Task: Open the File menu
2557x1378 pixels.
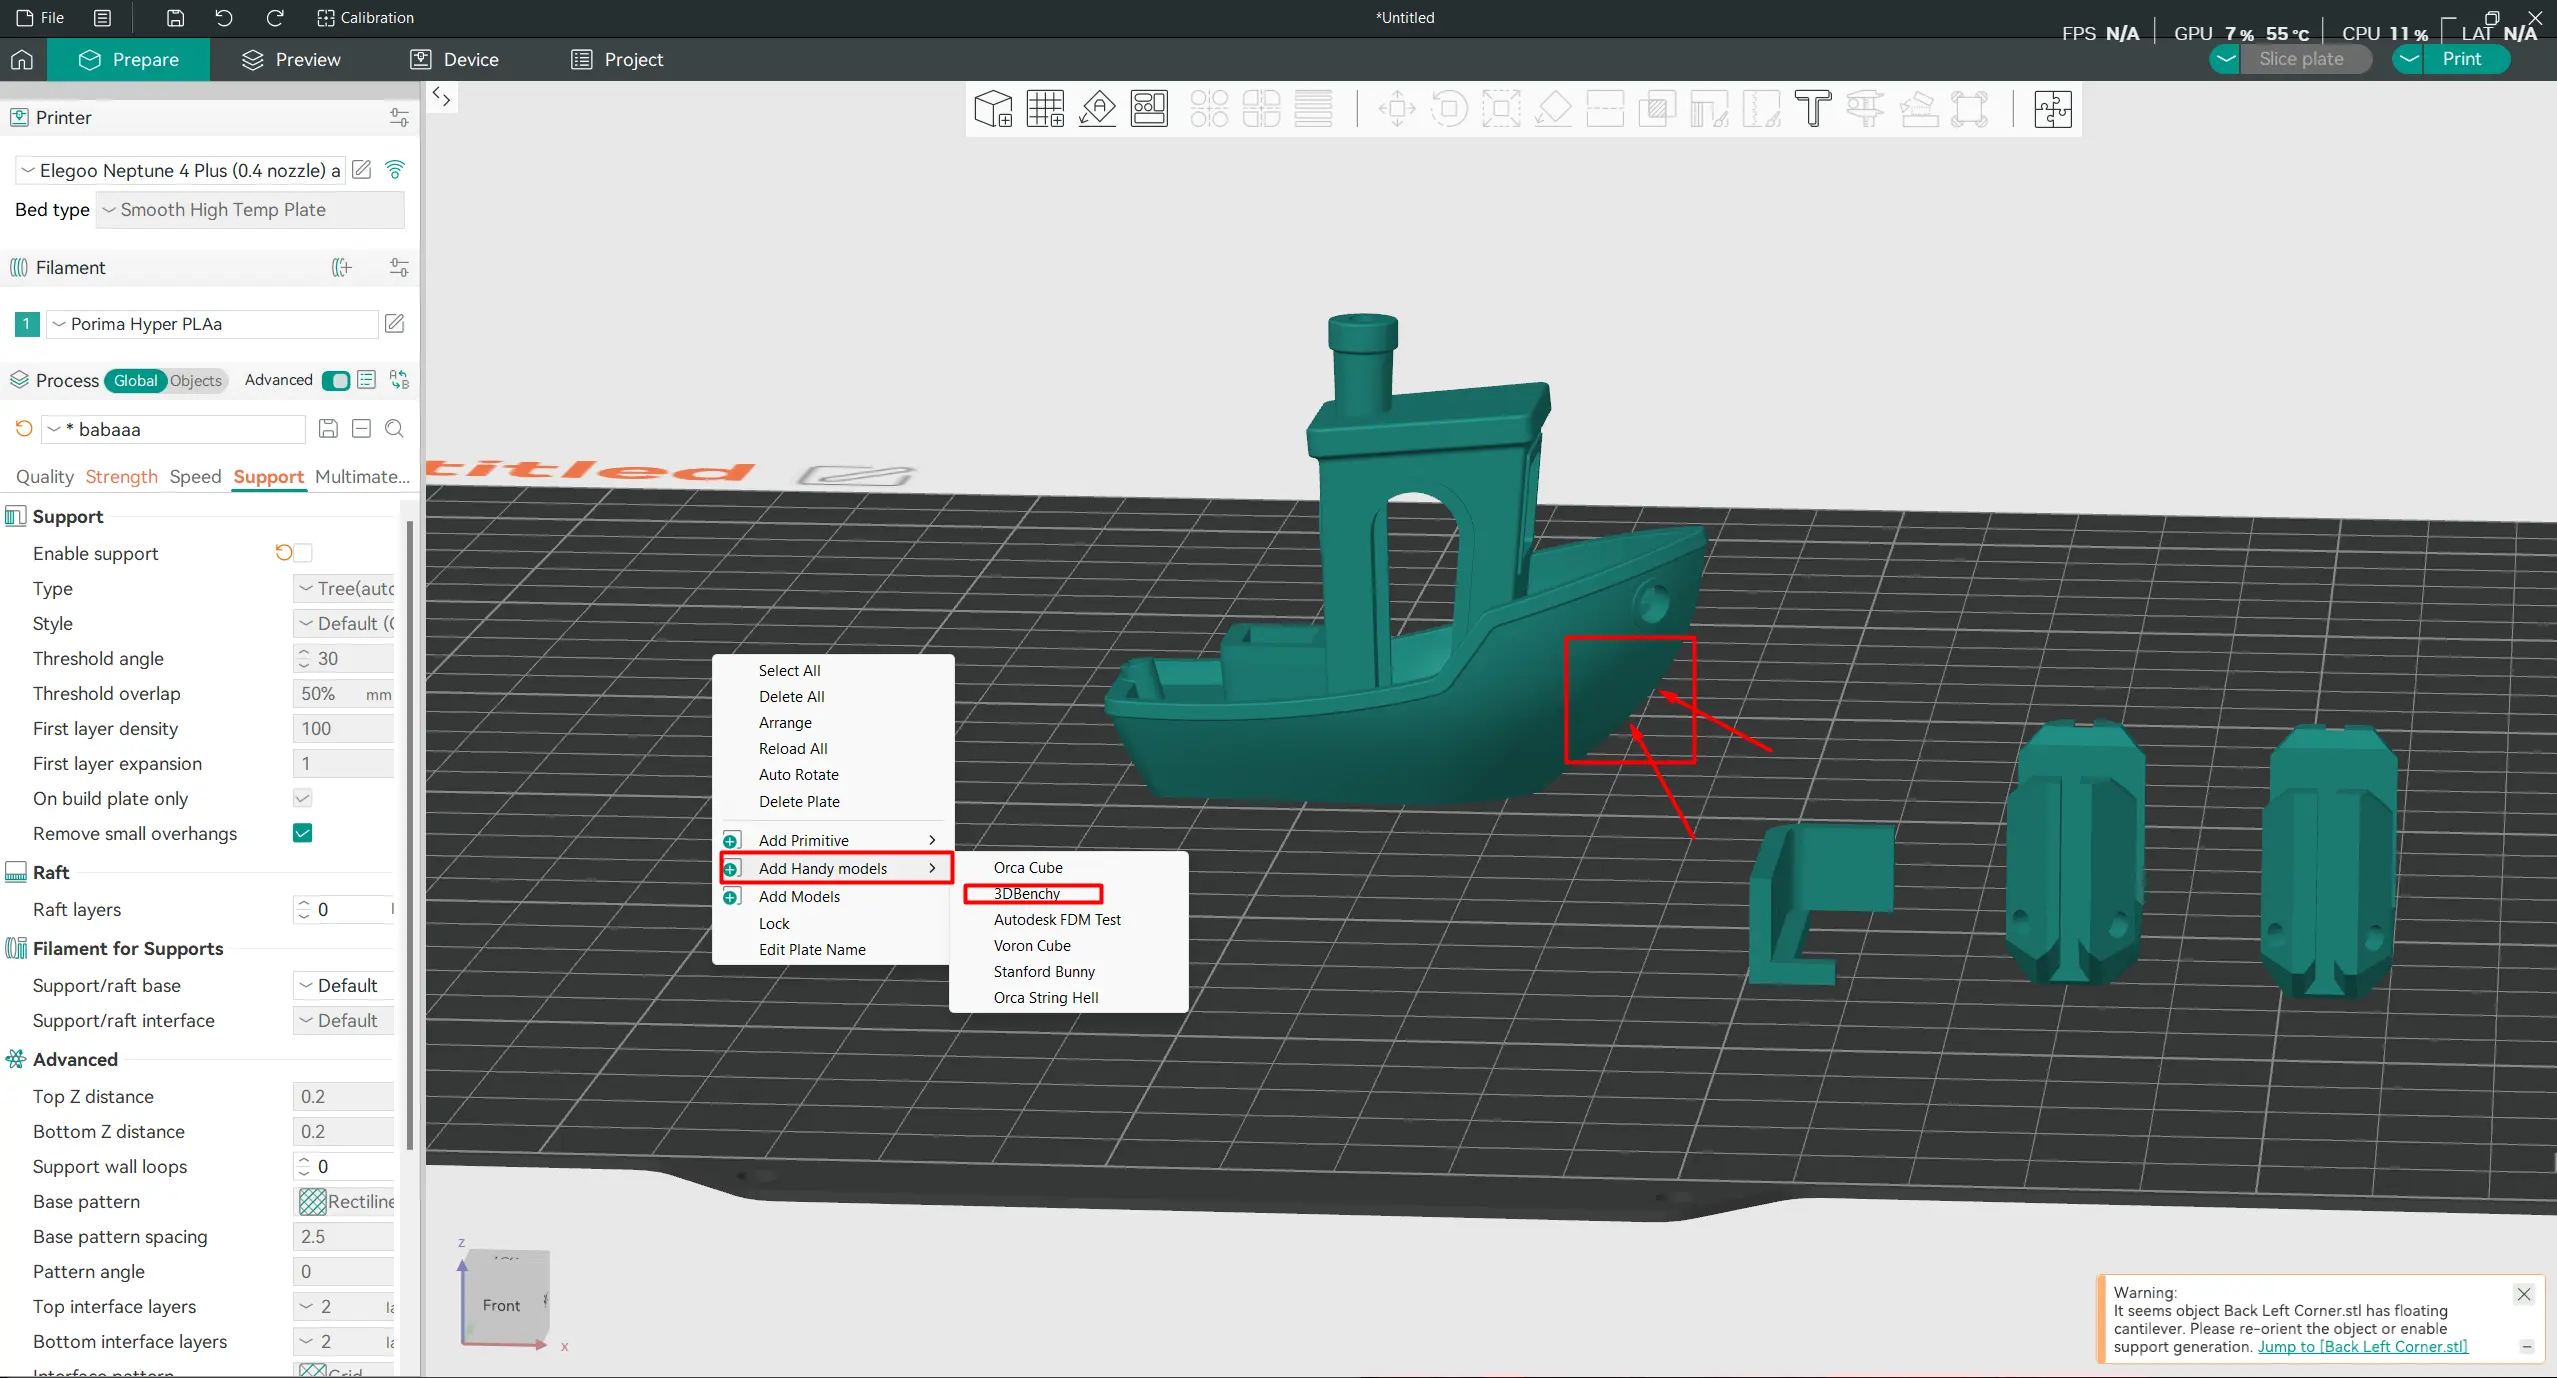Action: [40, 18]
